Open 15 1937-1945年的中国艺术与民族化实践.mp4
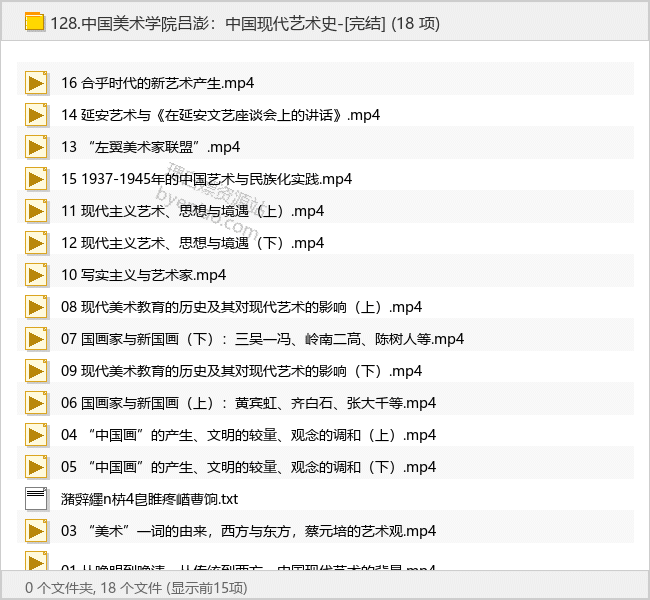The width and height of the screenshot is (650, 600). tap(206, 179)
